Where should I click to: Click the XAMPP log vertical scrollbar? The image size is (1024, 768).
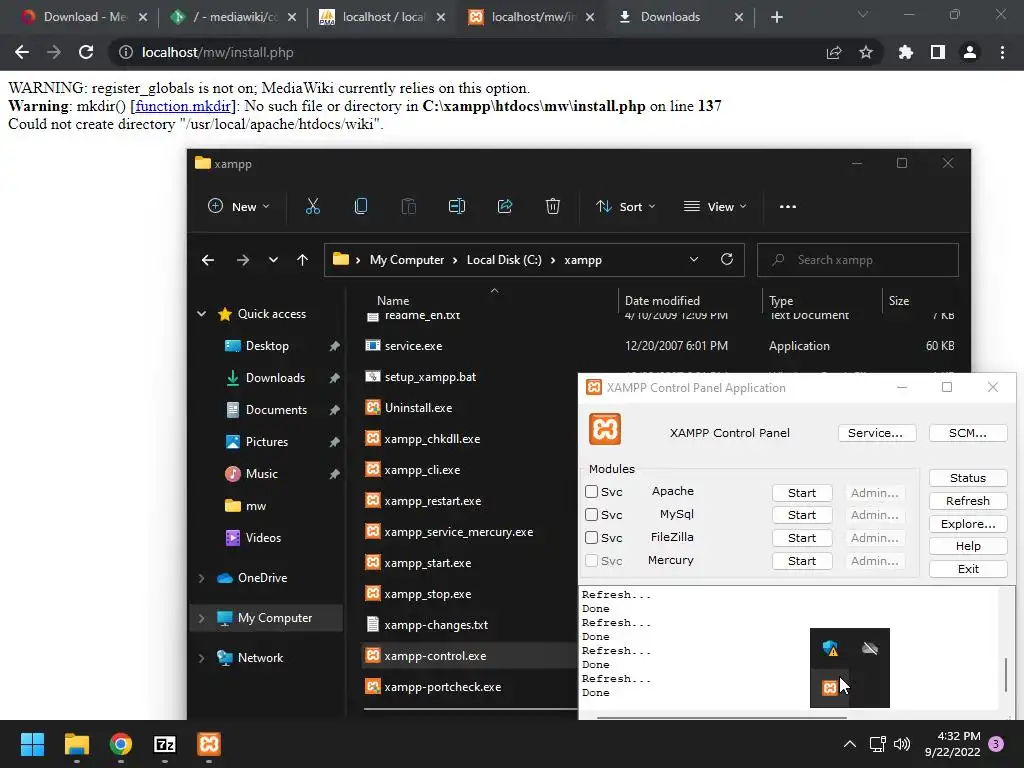[1006, 675]
